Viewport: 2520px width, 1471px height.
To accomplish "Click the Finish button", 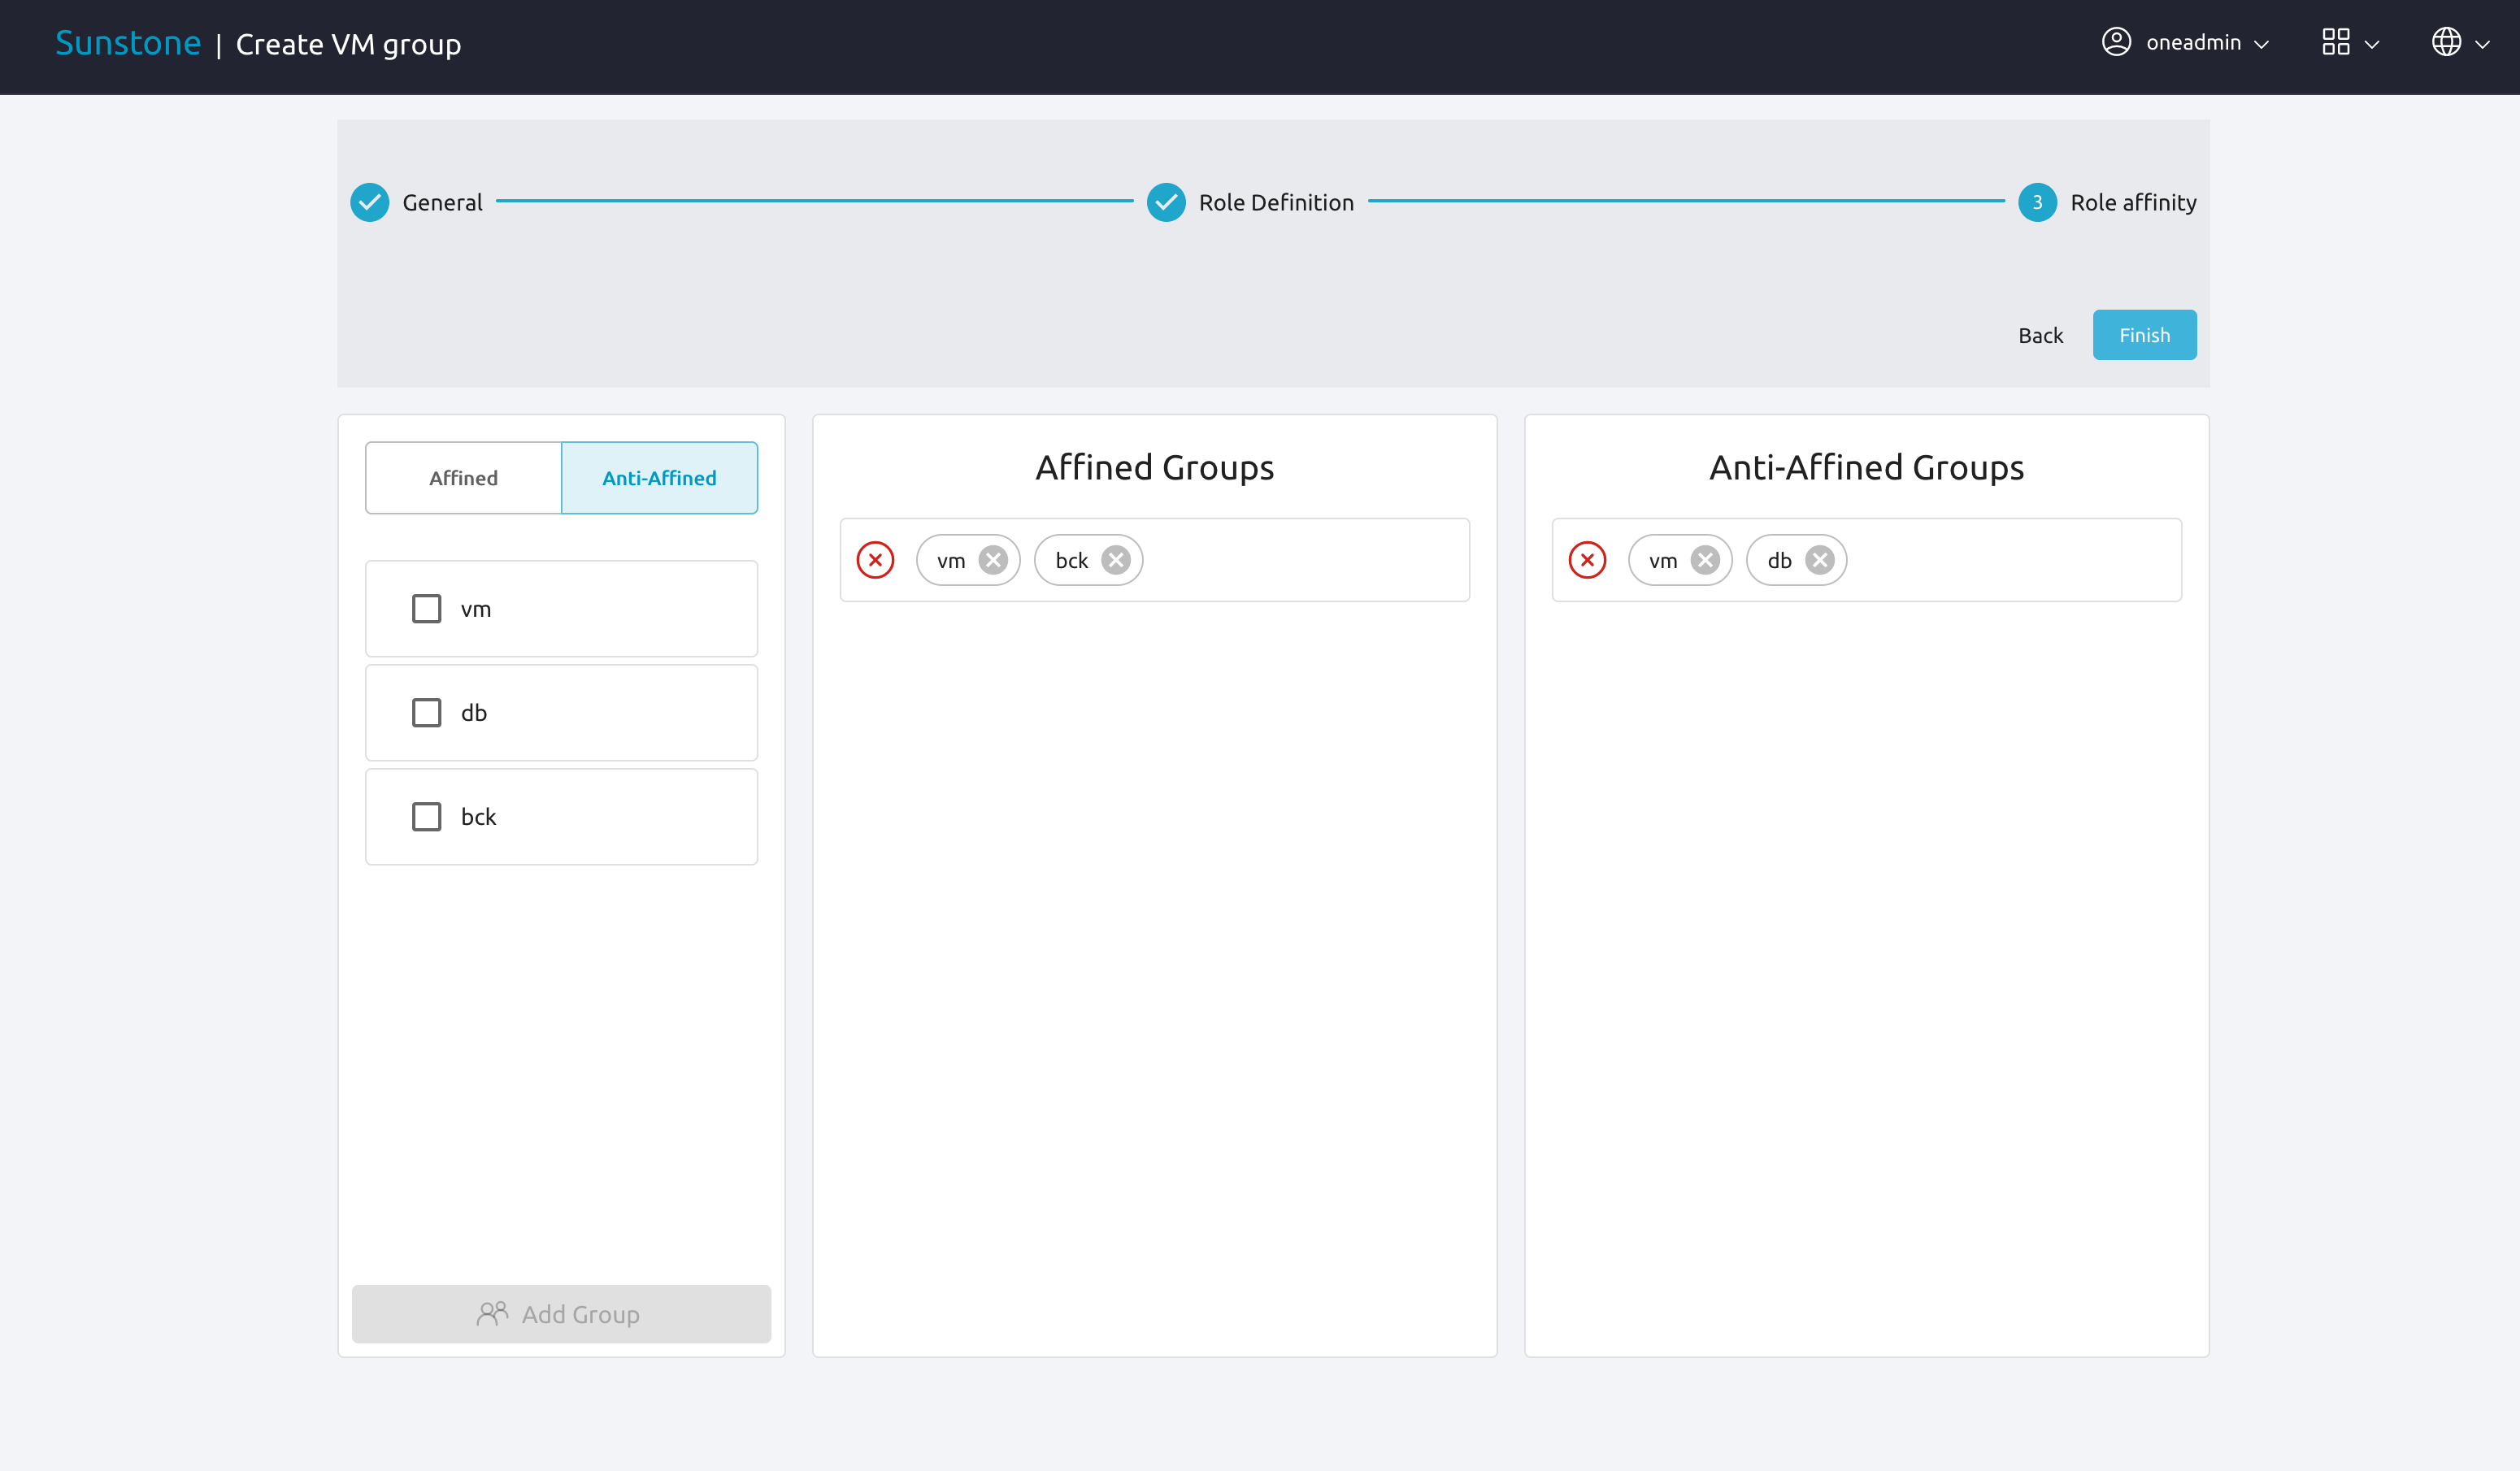I will (2144, 335).
